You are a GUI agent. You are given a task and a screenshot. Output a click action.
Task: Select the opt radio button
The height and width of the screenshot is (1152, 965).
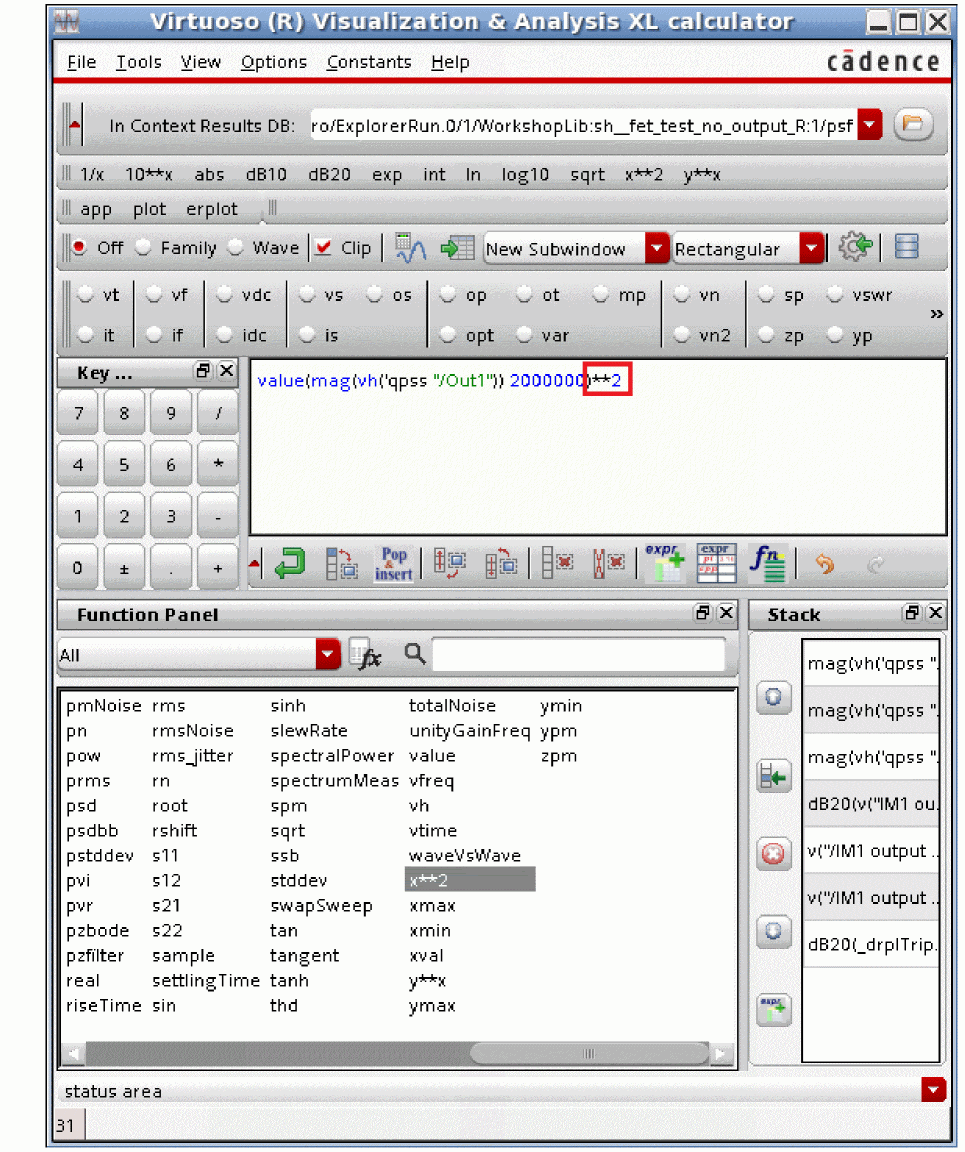click(448, 335)
